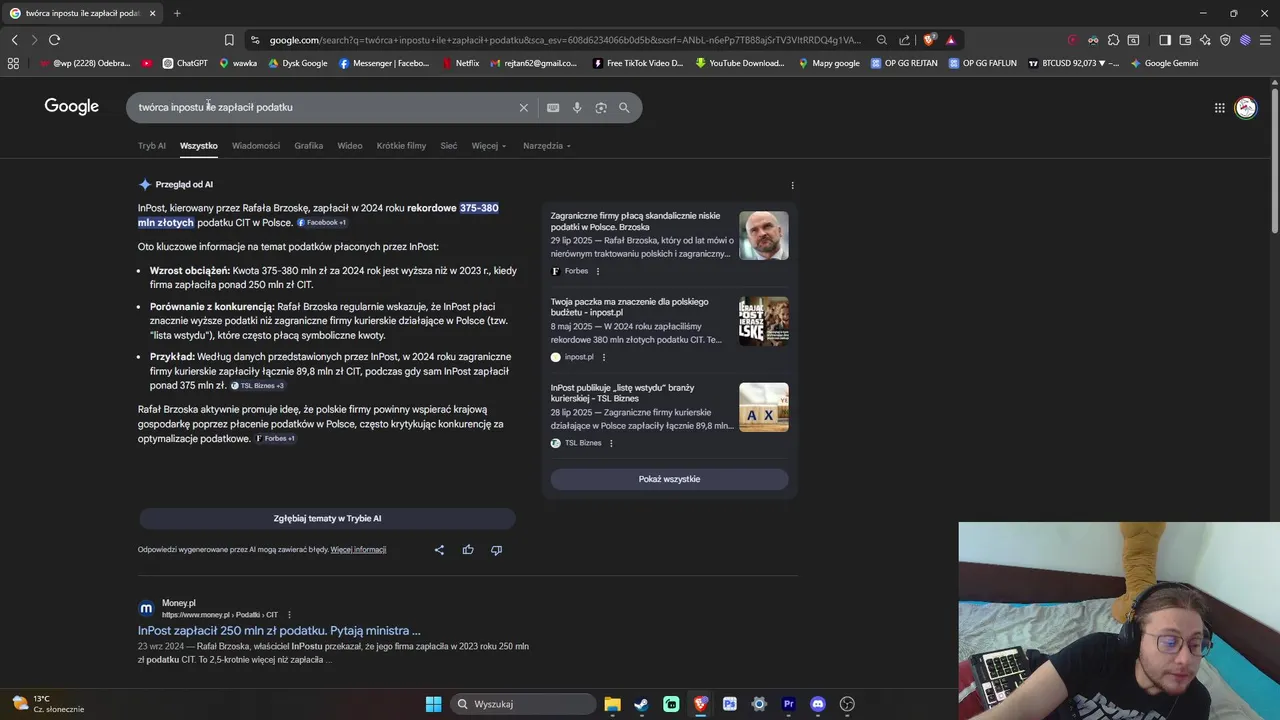Switch to Tryb AI tab
The height and width of the screenshot is (720, 1280).
pos(152,146)
